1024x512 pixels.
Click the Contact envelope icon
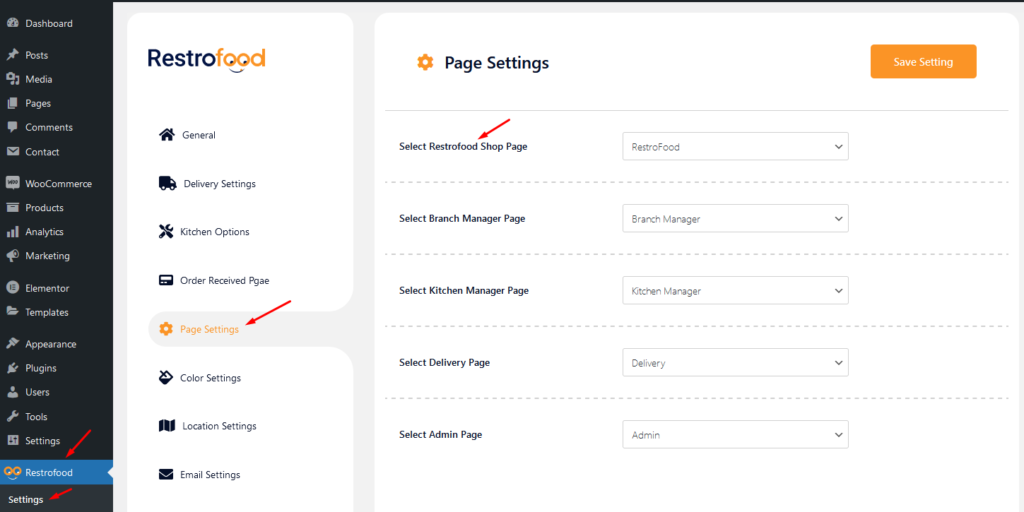[x=12, y=152]
